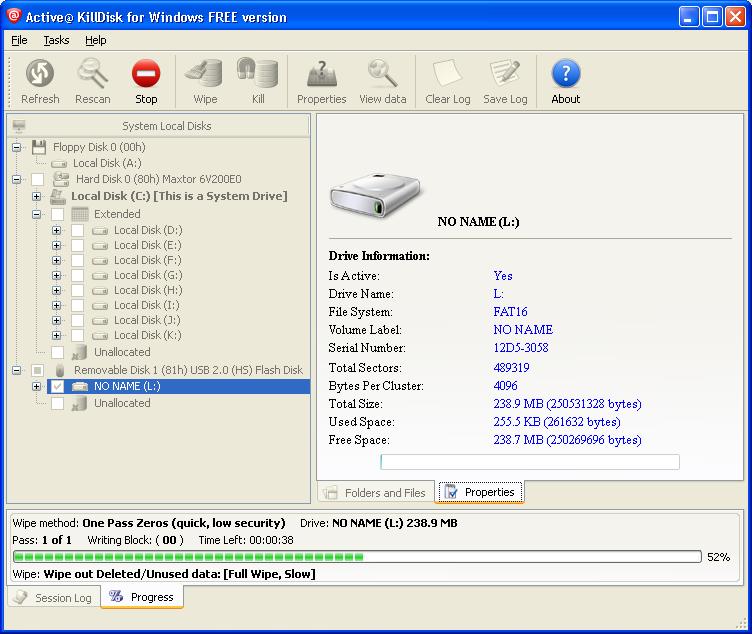Select Local Disk (J:) in the tree

pyautogui.click(x=148, y=320)
